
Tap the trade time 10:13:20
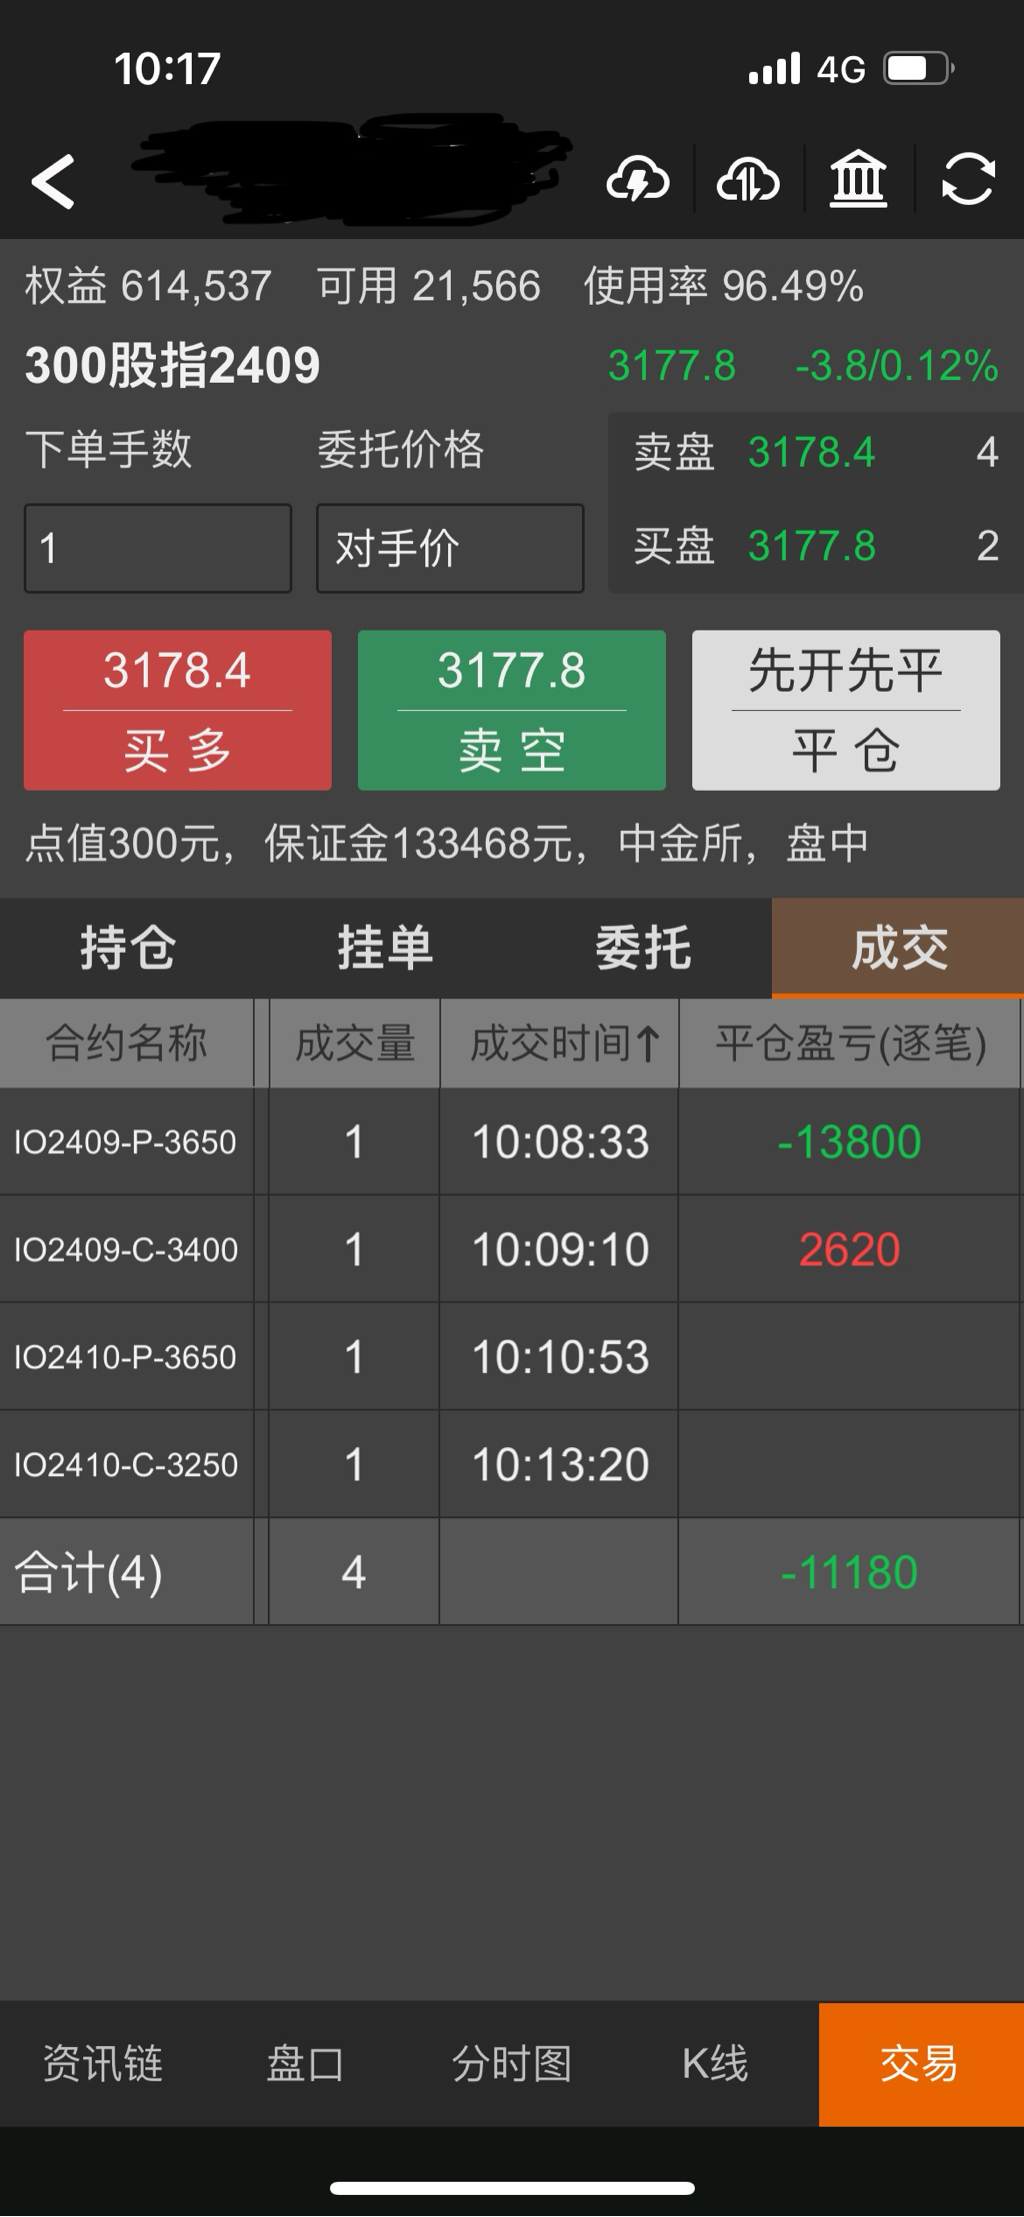point(560,1465)
